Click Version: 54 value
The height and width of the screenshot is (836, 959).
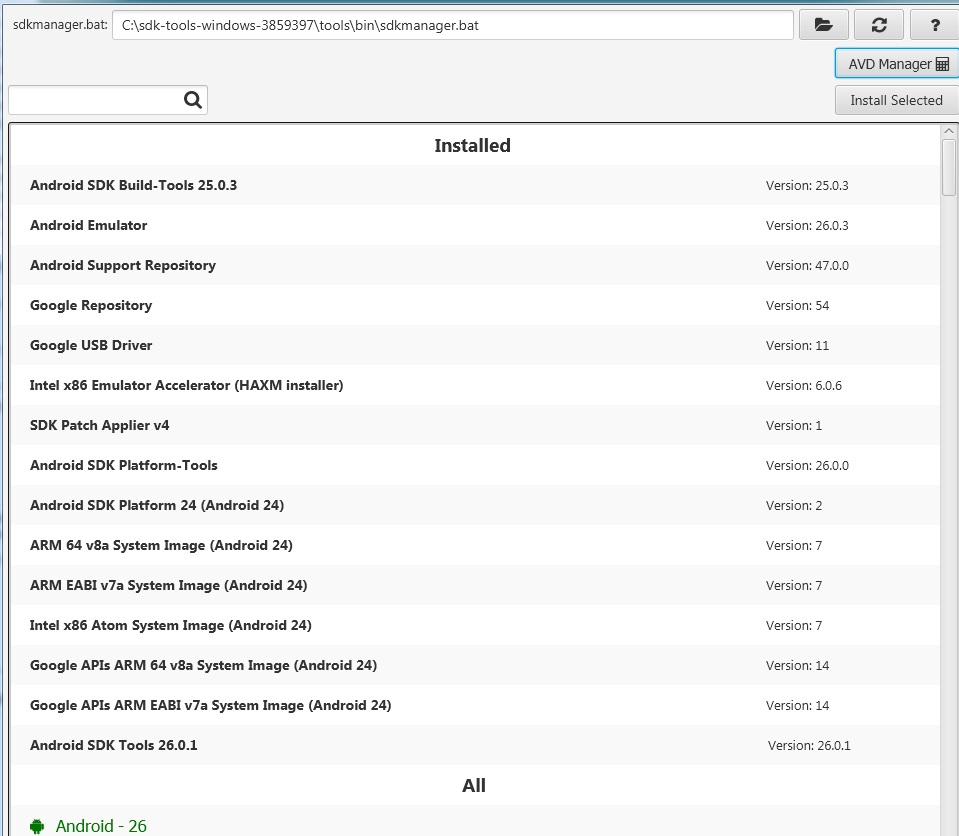click(x=797, y=305)
